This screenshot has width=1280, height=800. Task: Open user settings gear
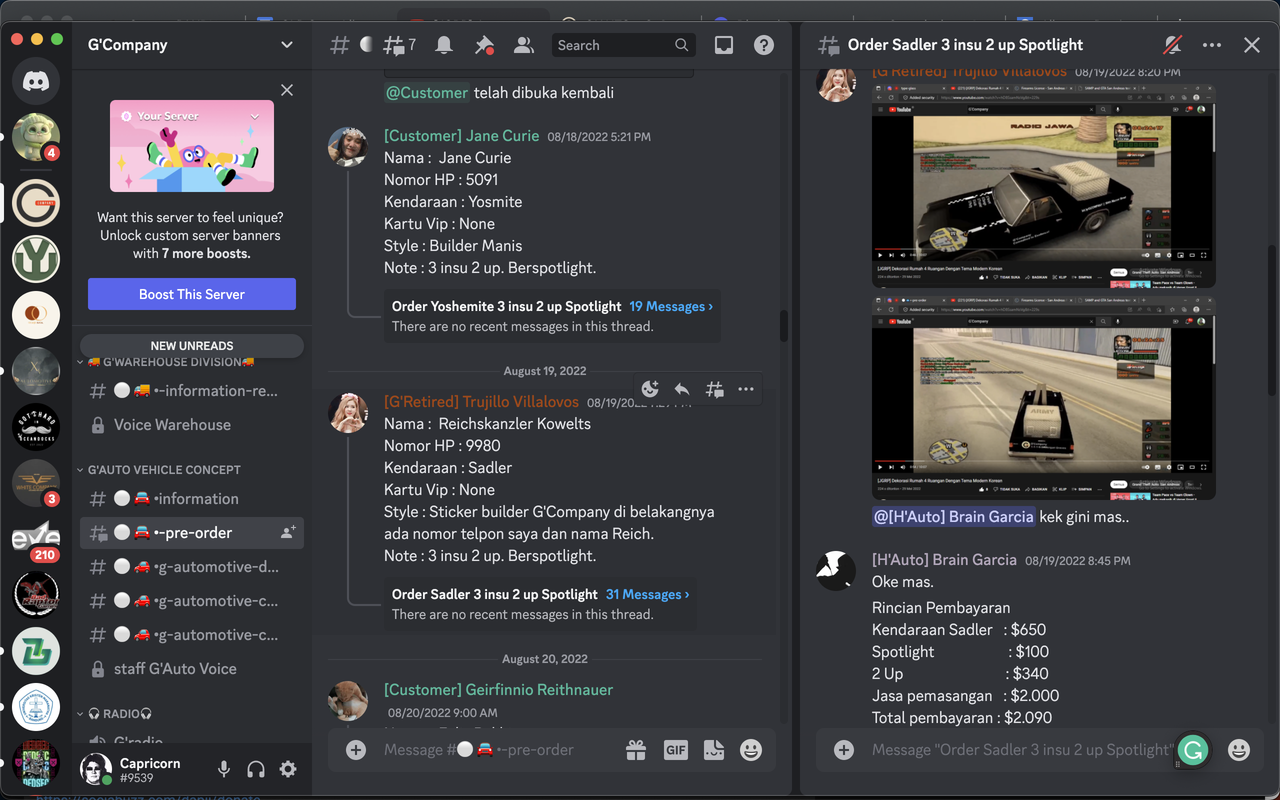(x=288, y=769)
